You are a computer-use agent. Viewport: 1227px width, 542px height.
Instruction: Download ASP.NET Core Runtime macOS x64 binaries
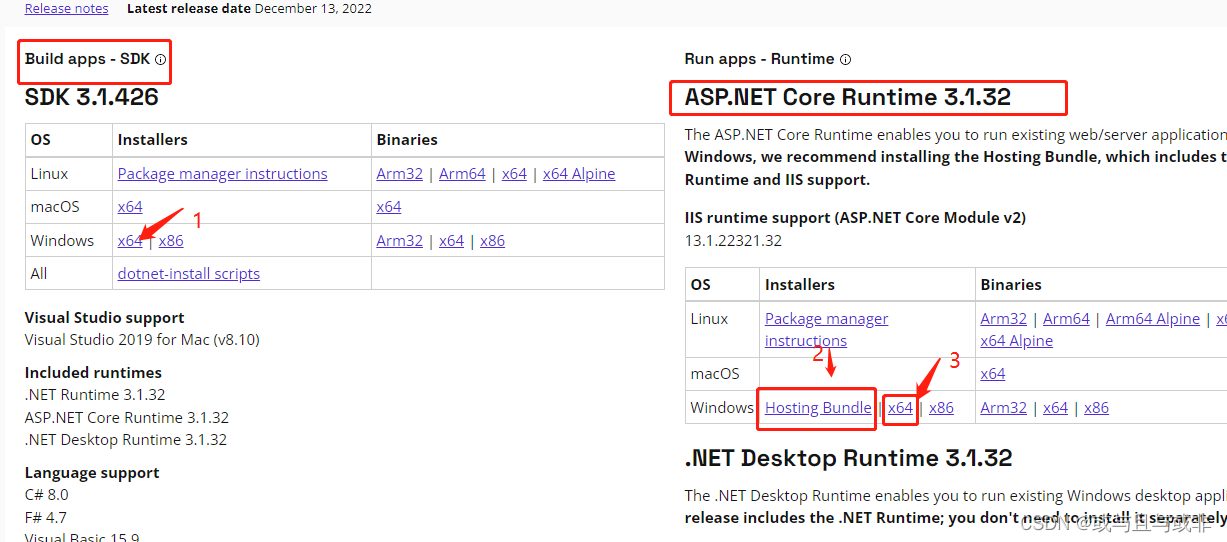(993, 373)
